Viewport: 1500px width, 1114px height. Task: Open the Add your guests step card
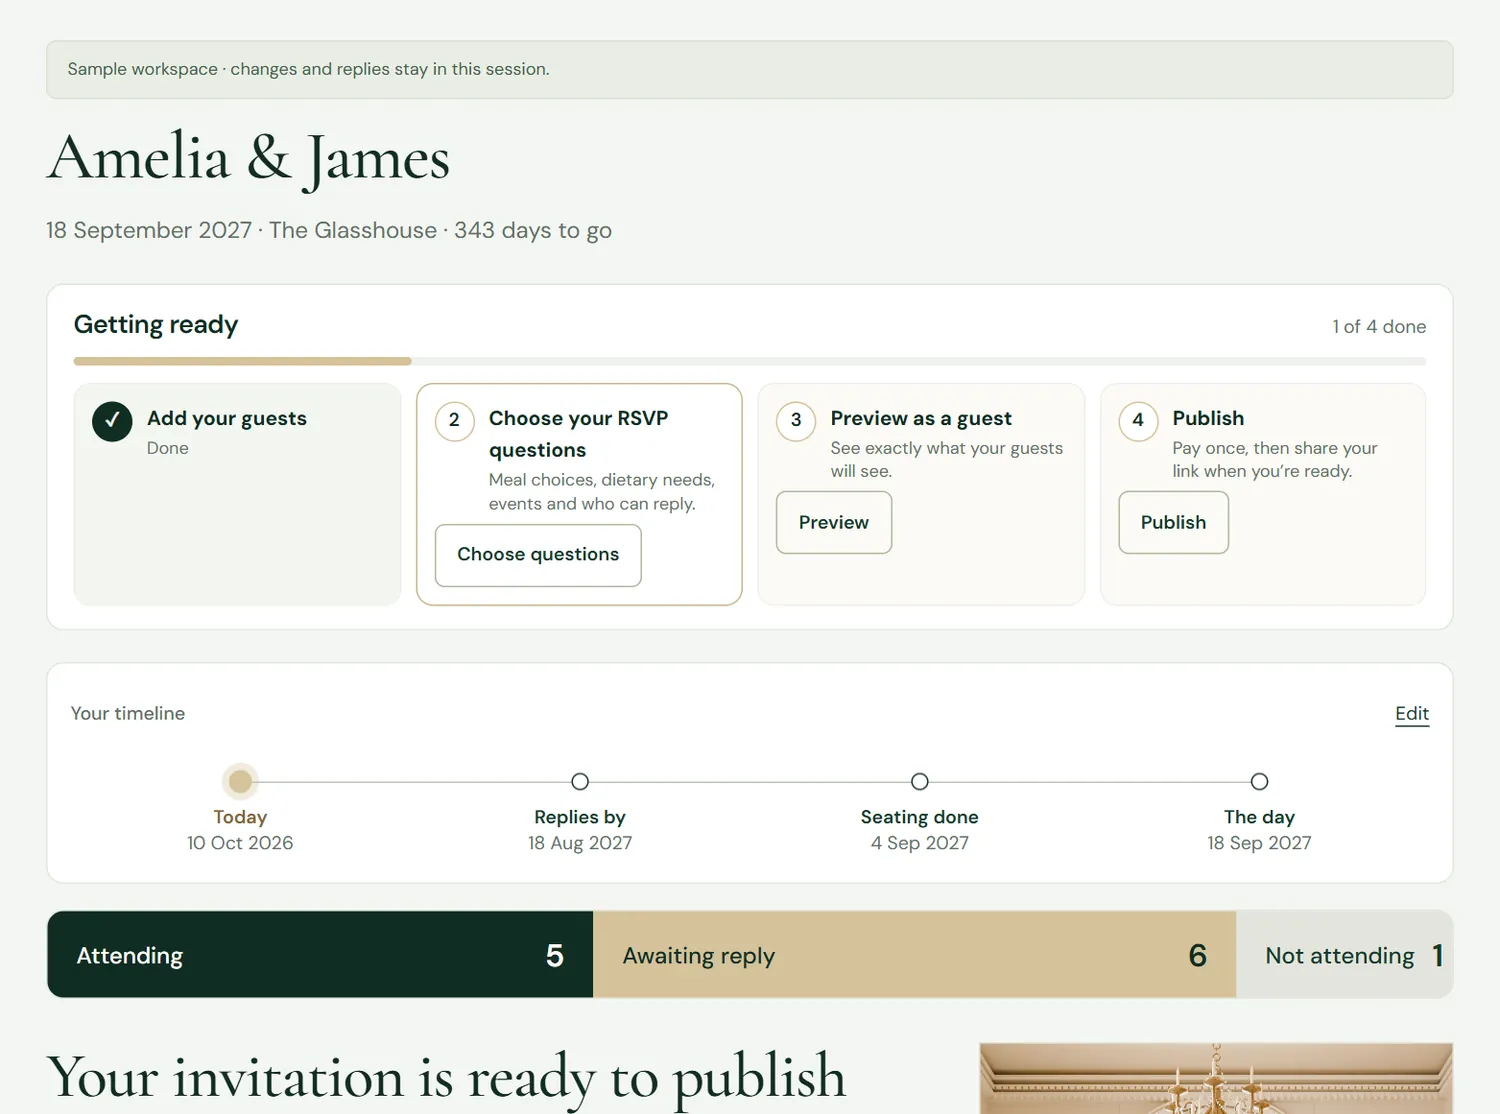click(237, 494)
